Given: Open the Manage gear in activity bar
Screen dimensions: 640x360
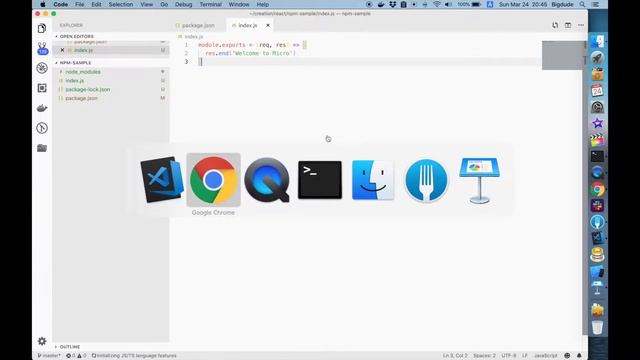Looking at the screenshot, I should [42, 341].
